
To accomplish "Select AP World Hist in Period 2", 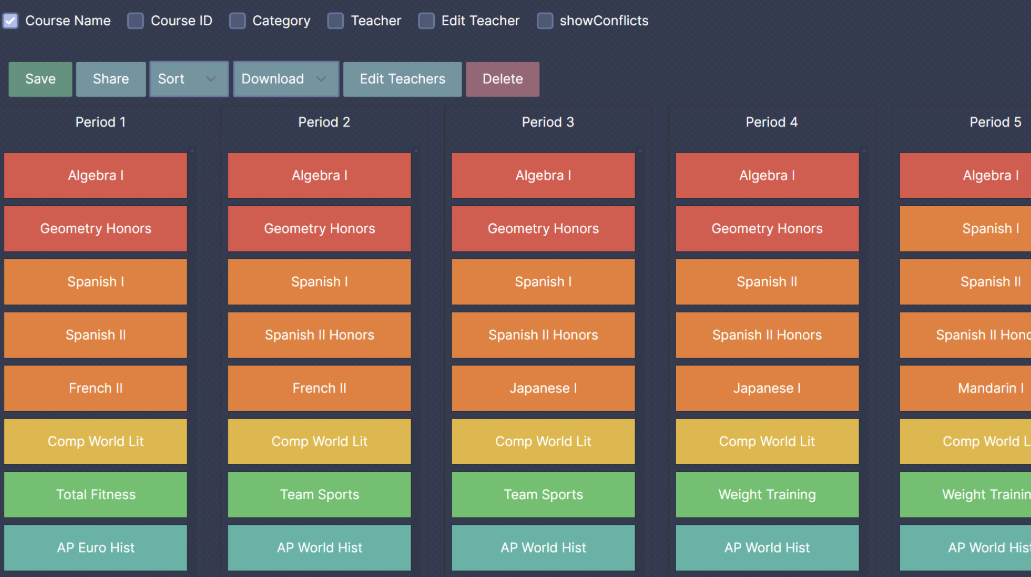I will pos(320,548).
